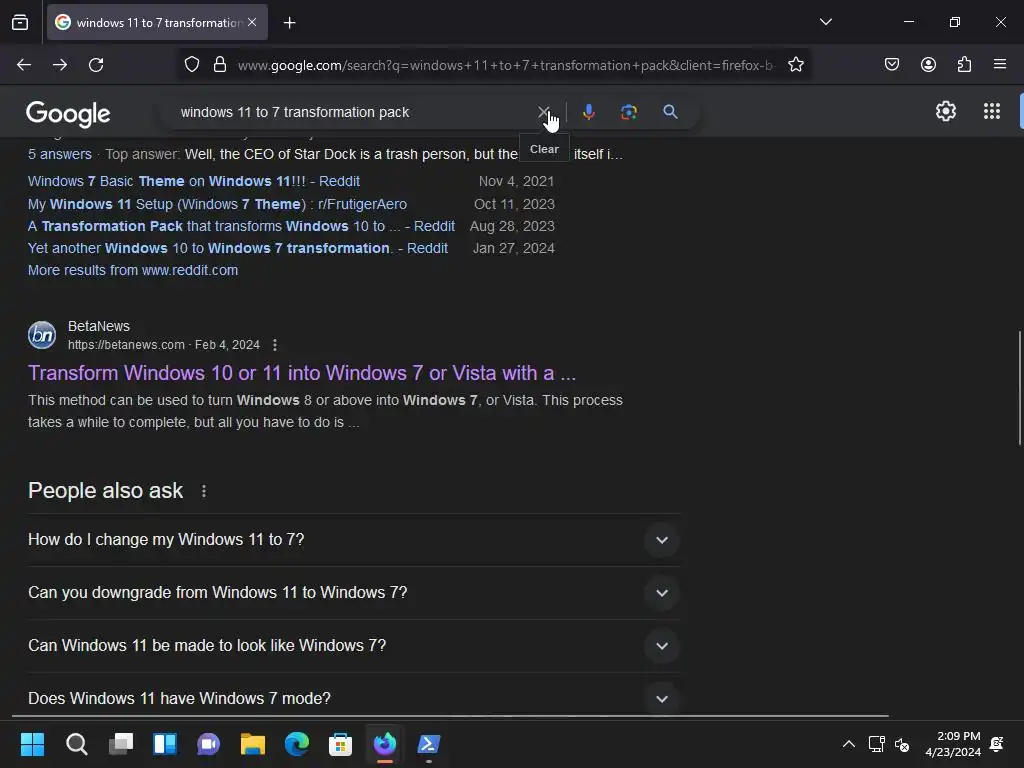Submit search with magnifier icon
The width and height of the screenshot is (1024, 768).
pos(670,112)
